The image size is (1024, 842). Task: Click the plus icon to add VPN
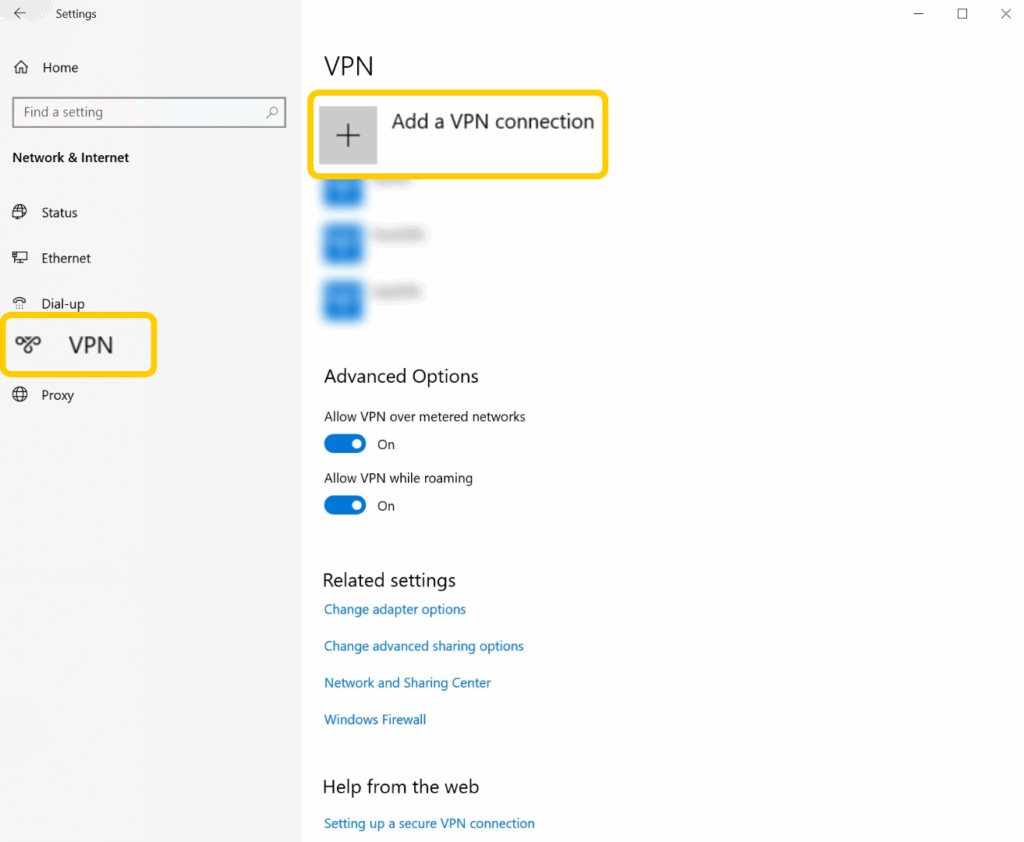[348, 135]
